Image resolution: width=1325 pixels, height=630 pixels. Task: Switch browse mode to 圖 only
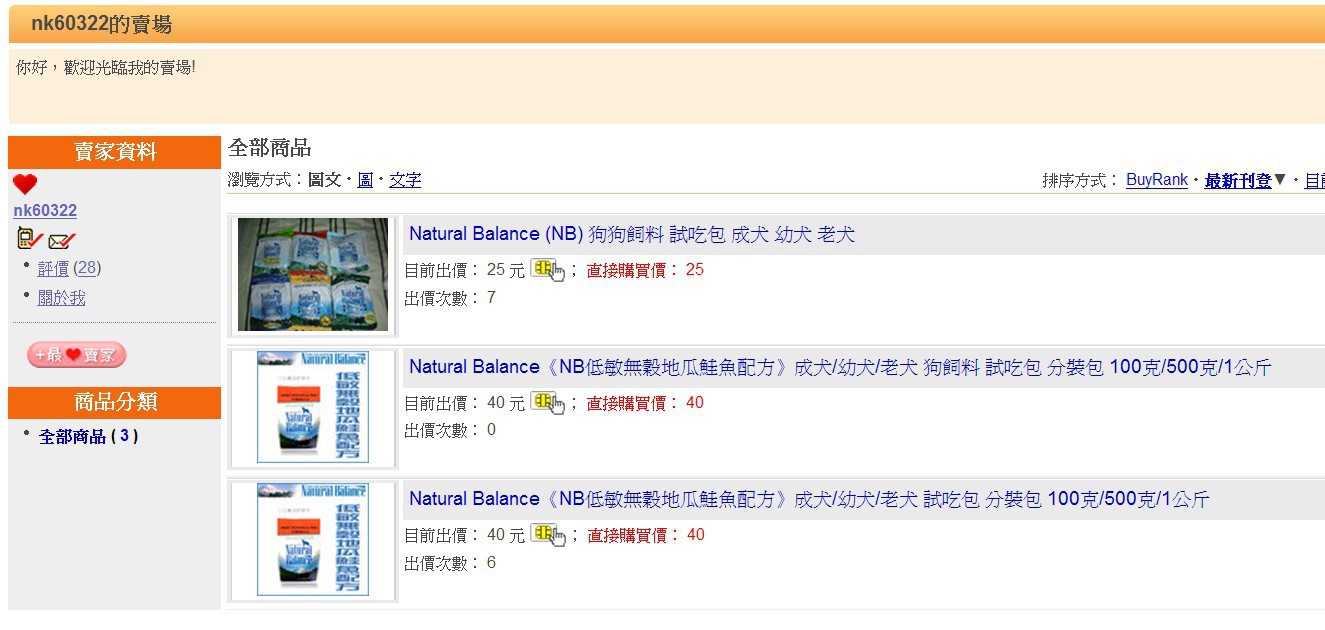pos(365,180)
